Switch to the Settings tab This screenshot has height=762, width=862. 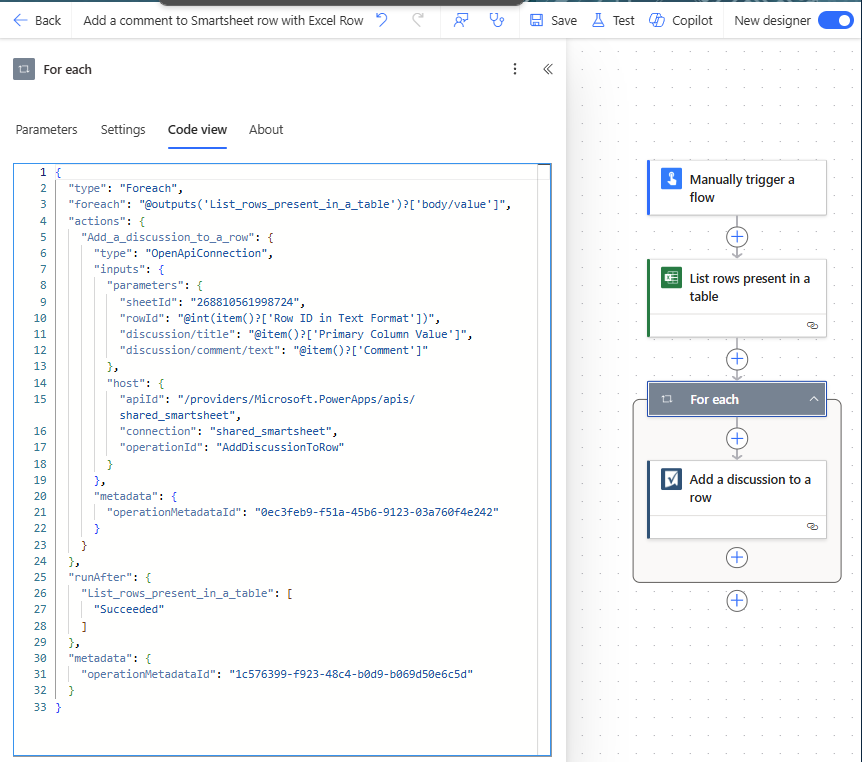[x=123, y=130]
